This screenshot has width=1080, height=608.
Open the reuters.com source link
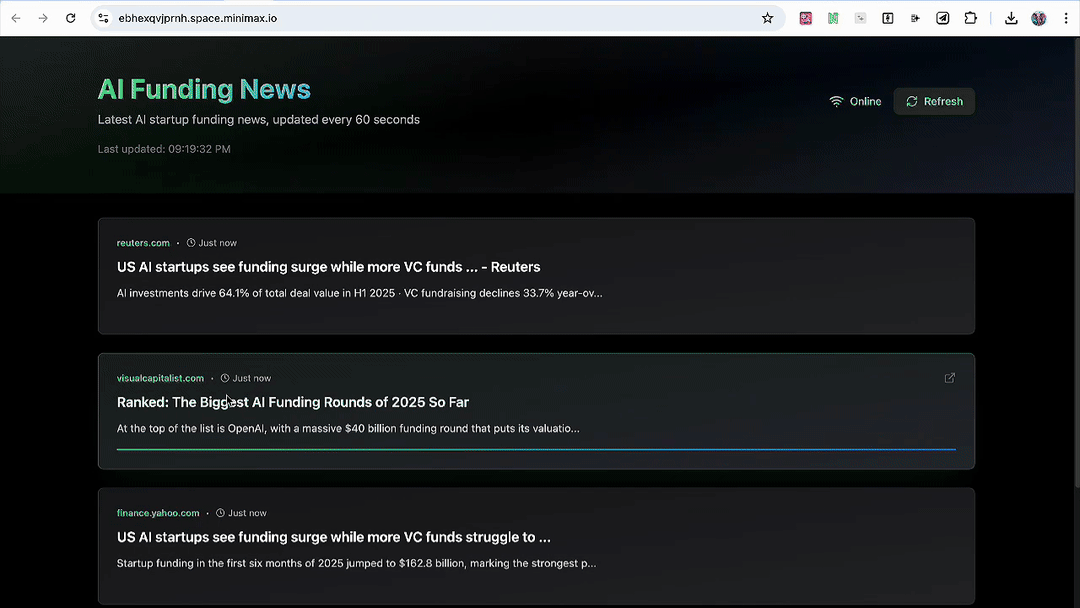coord(143,242)
